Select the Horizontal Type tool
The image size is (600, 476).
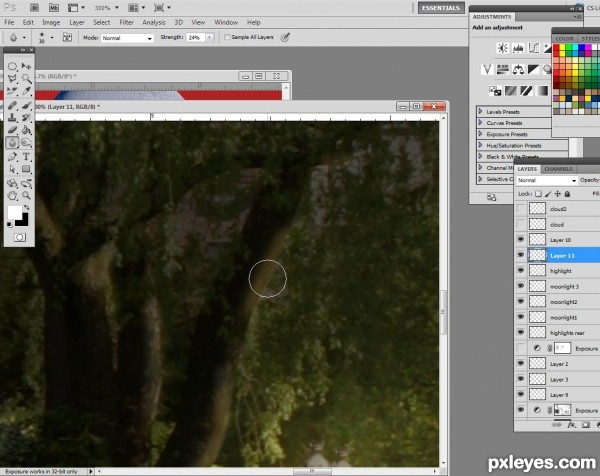(26, 156)
